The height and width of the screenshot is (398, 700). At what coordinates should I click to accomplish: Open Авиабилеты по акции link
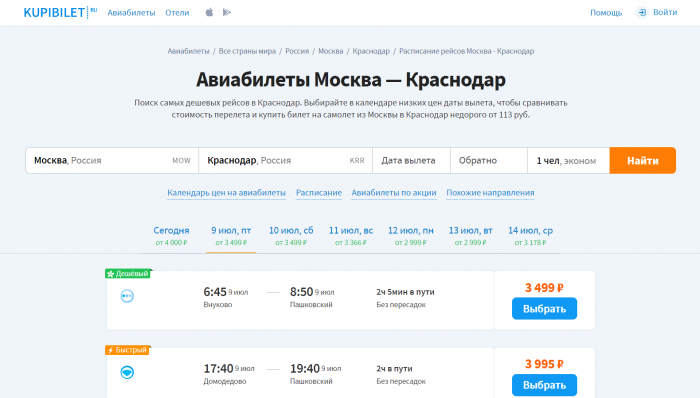pyautogui.click(x=394, y=193)
